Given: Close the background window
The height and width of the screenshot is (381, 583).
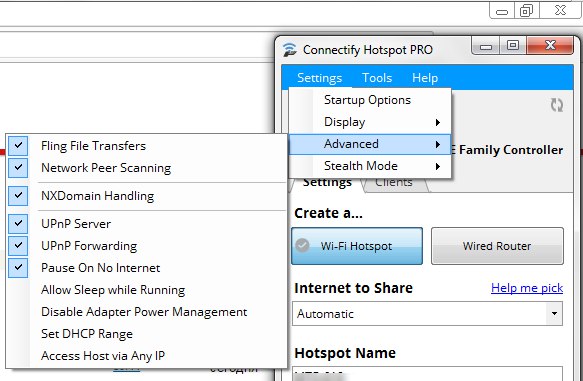Looking at the screenshot, I should coord(560,10).
